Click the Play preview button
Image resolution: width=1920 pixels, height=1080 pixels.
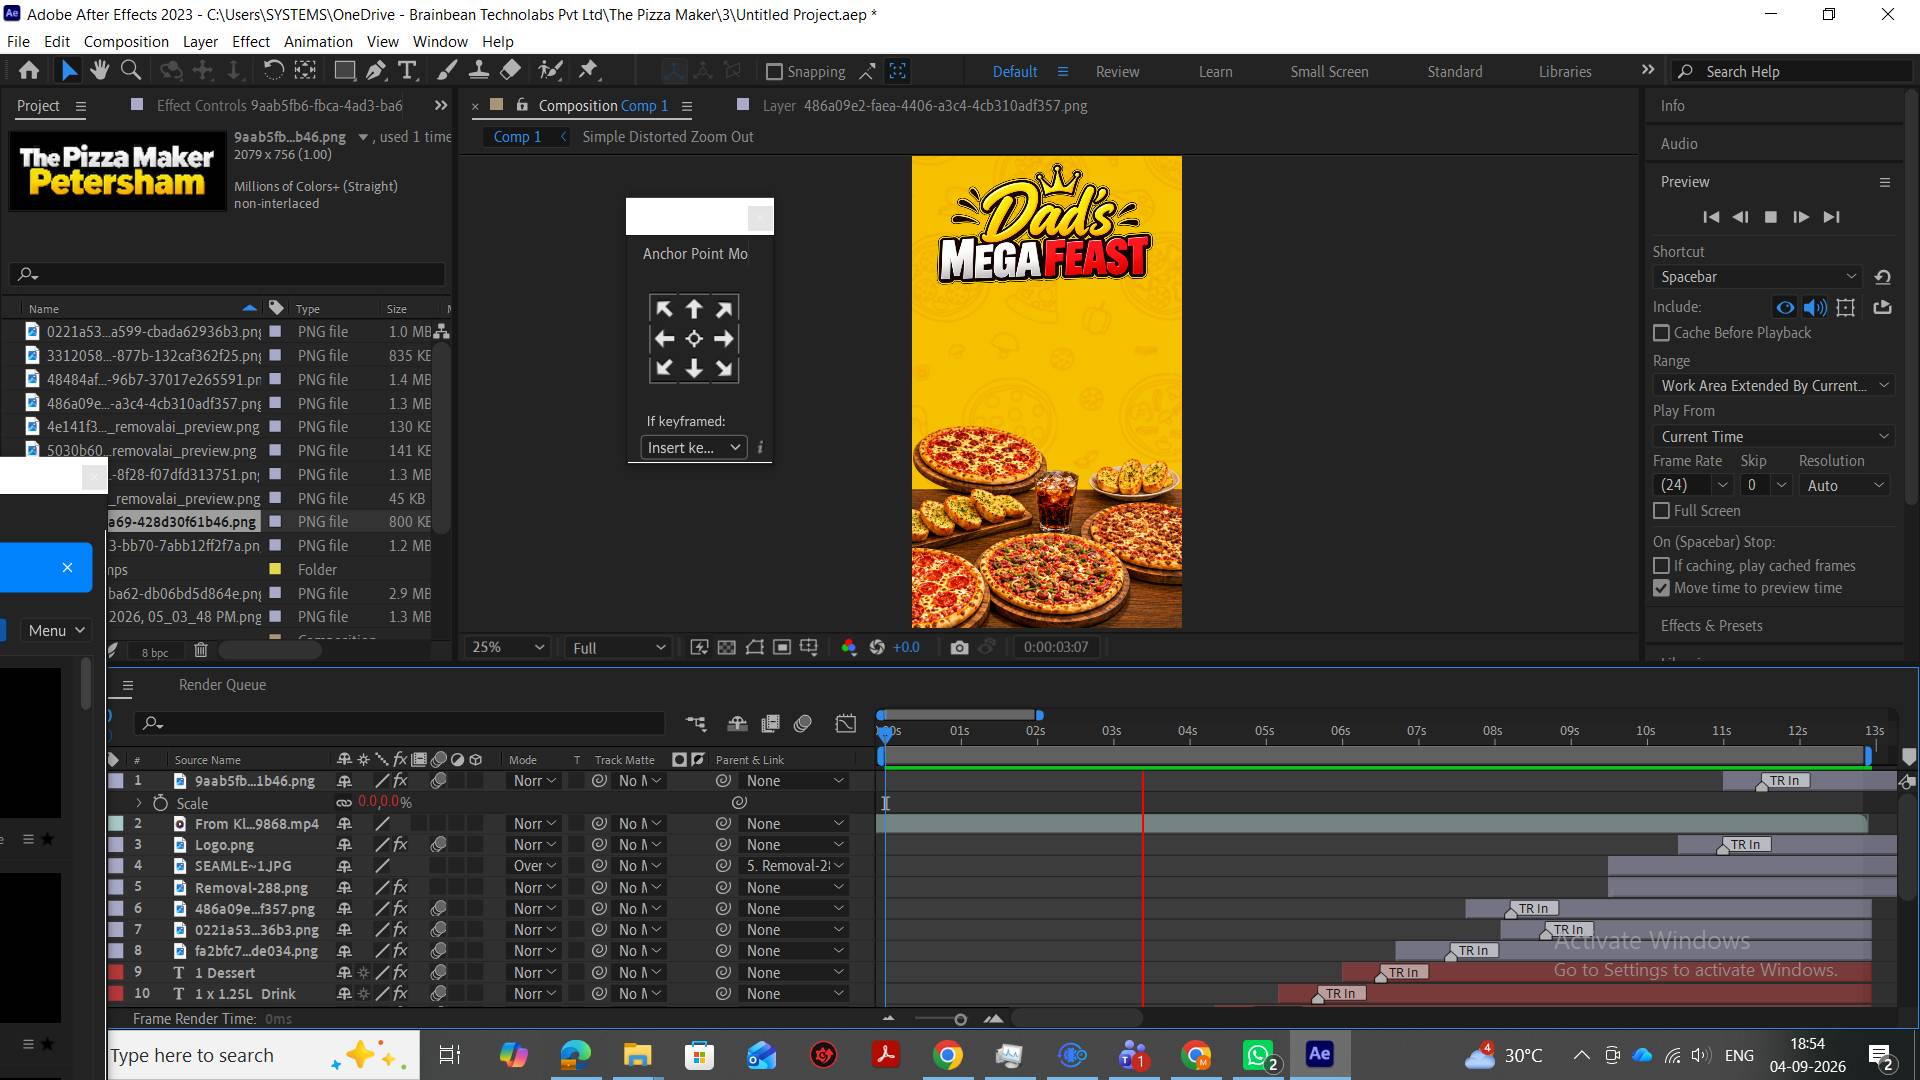point(1801,217)
